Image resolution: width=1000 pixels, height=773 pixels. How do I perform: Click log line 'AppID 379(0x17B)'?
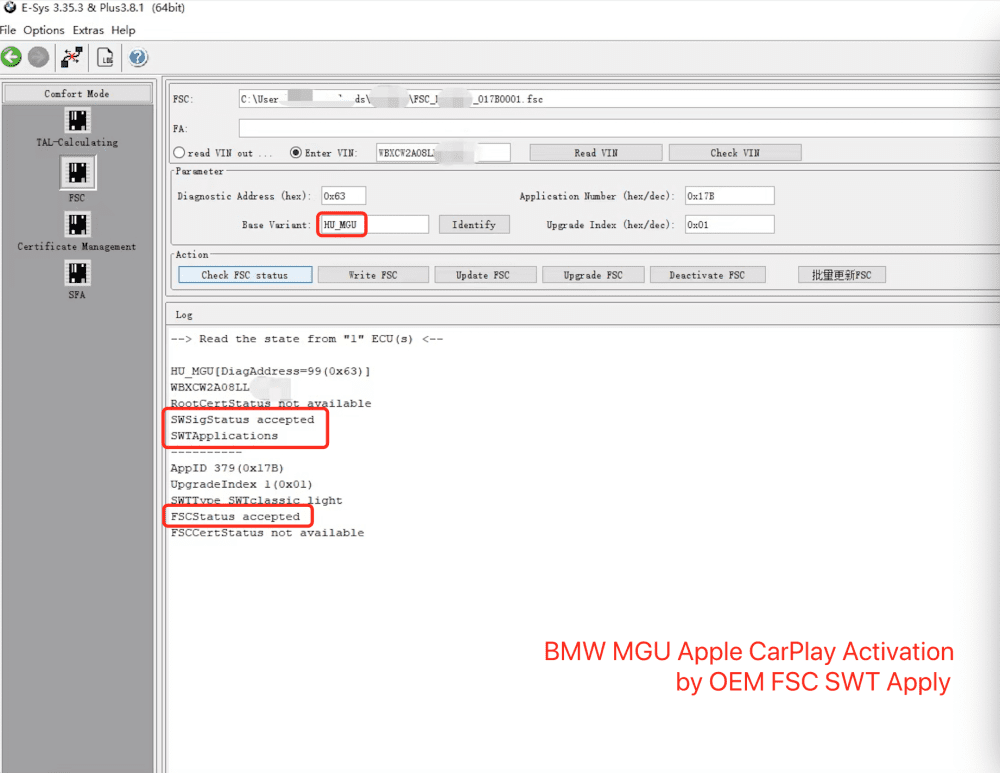click(227, 468)
